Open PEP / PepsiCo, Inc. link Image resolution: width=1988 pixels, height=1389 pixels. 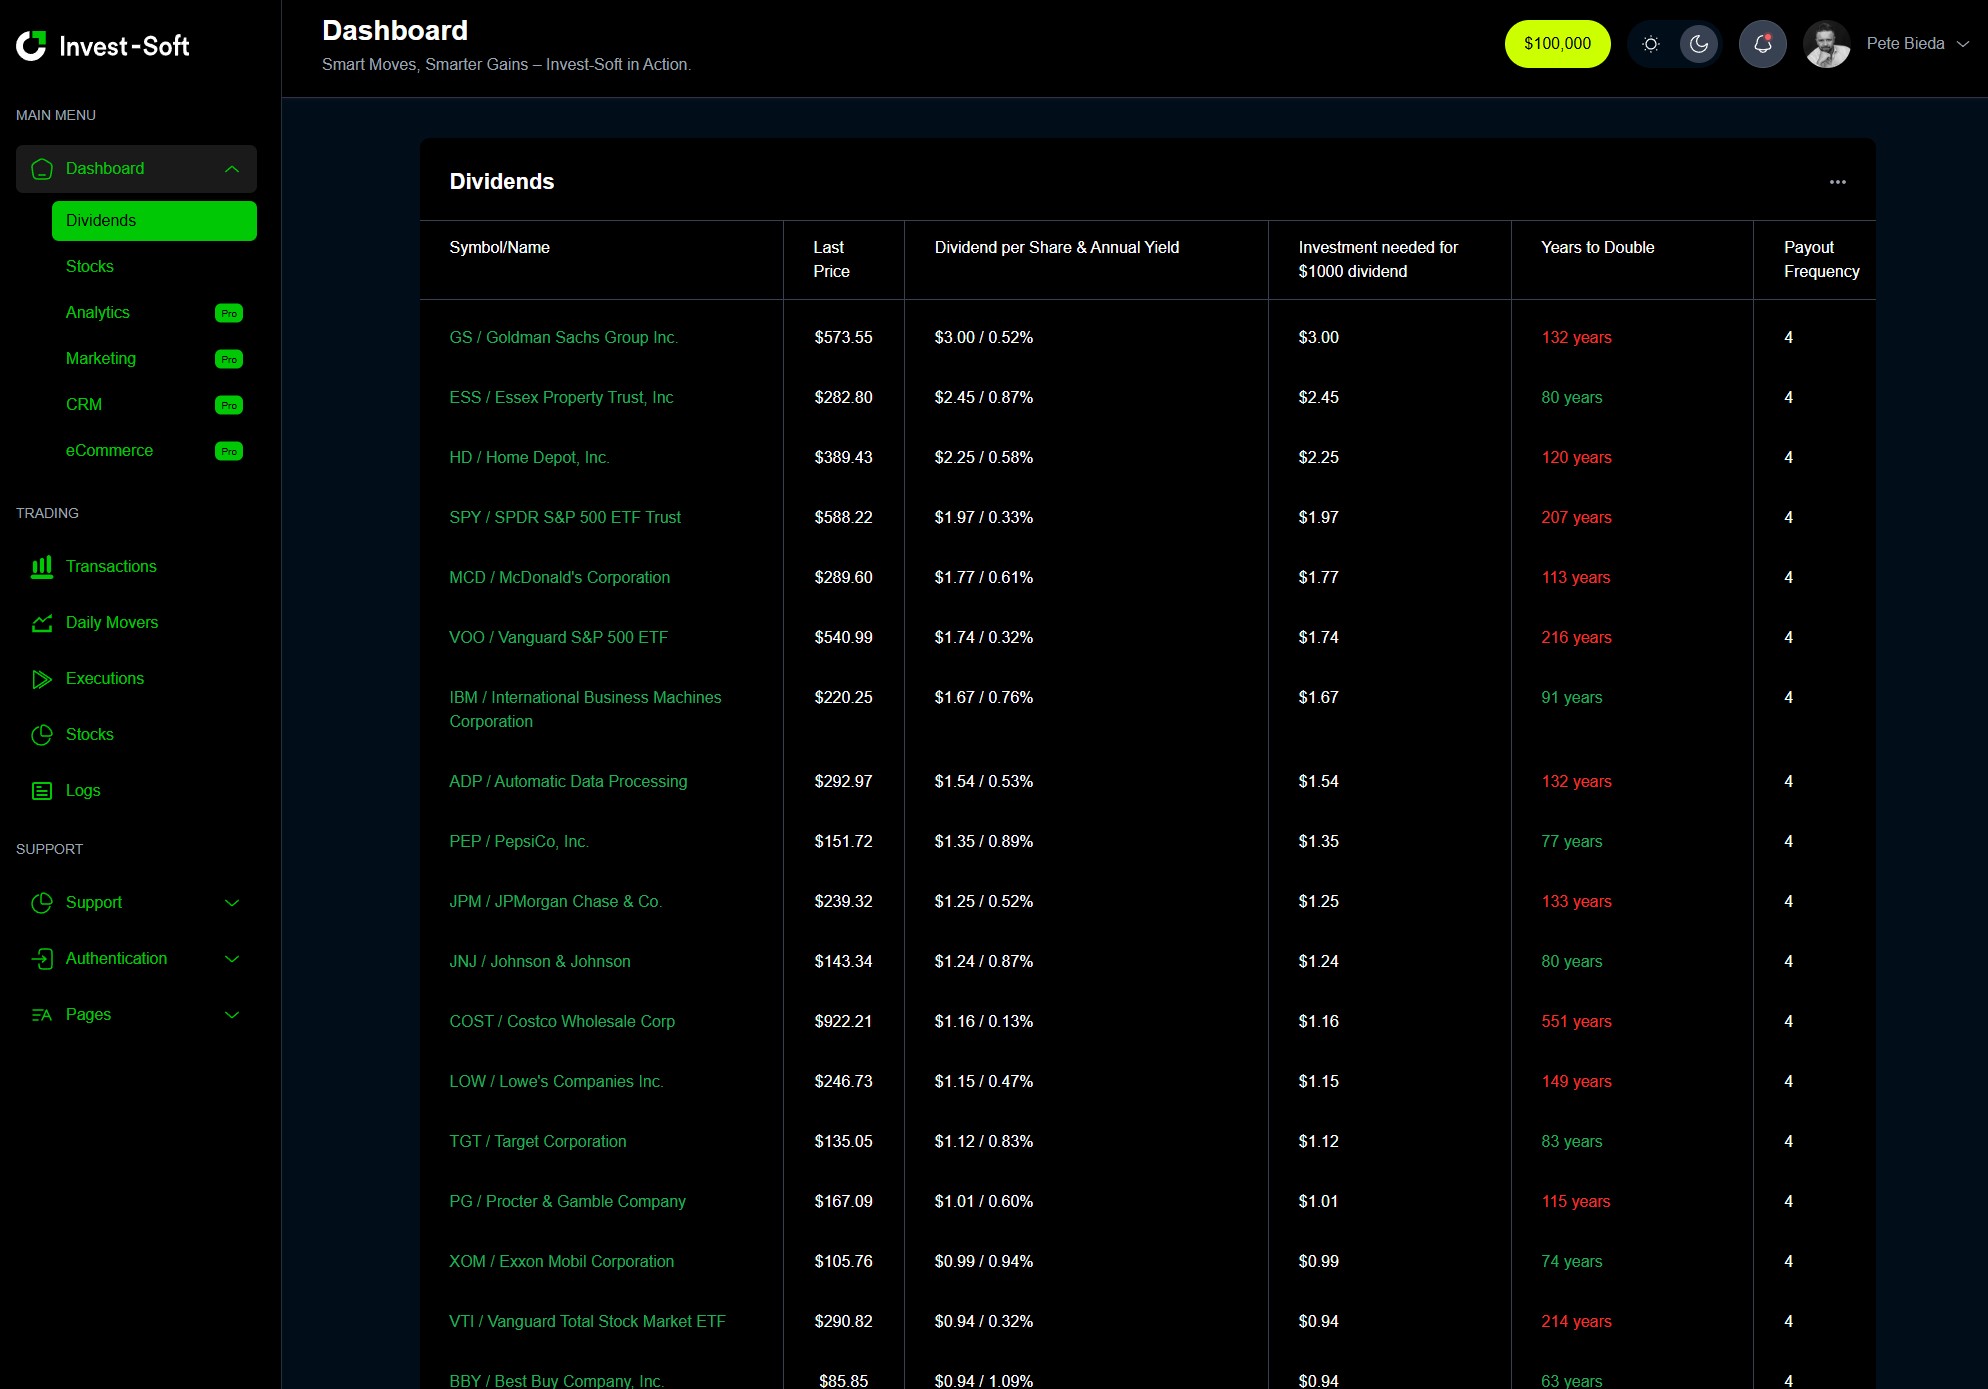tap(519, 842)
